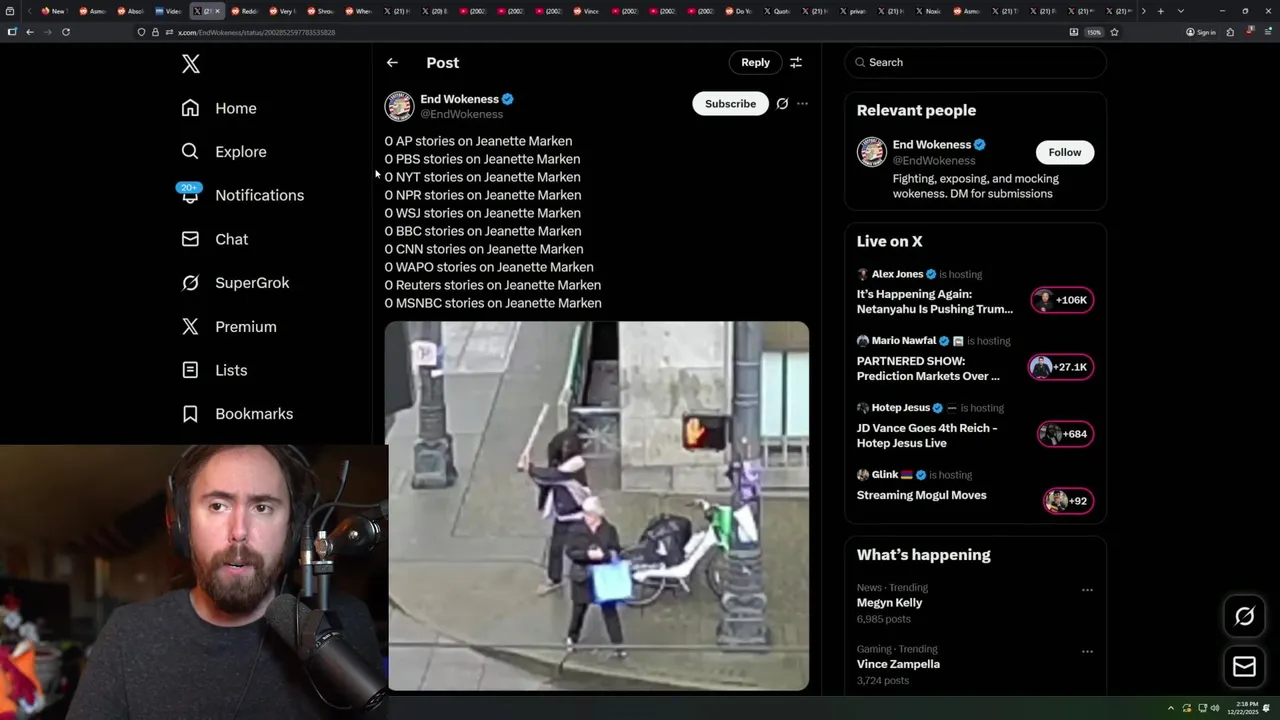The width and height of the screenshot is (1280, 720).
Task: Open Notifications with the 20+ badge
Action: pyautogui.click(x=242, y=195)
